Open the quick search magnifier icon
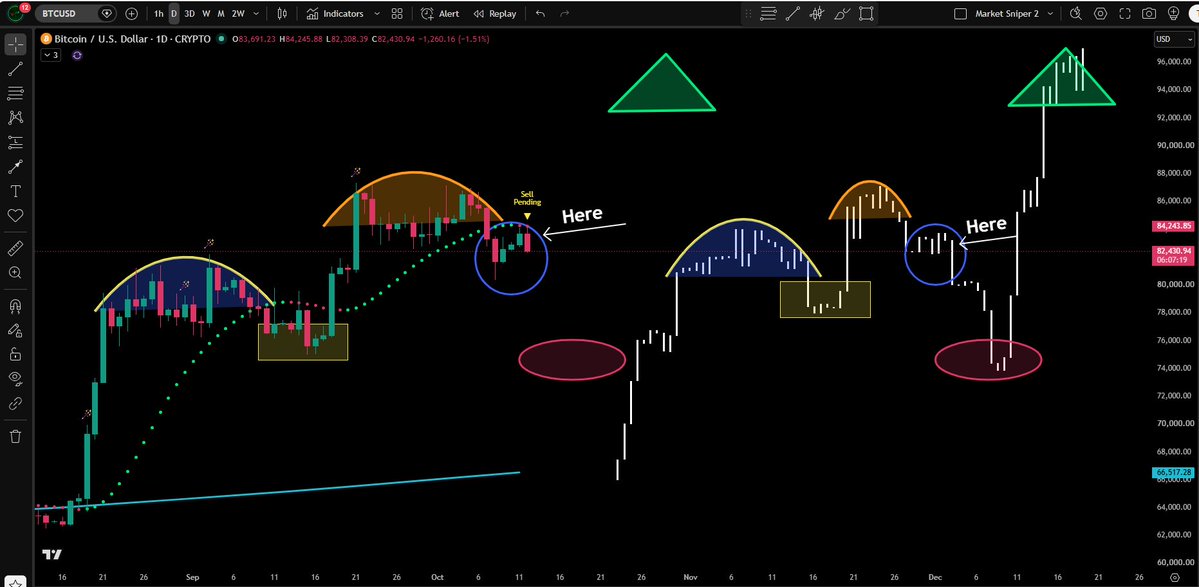Viewport: 1199px width, 587px height. click(1076, 14)
